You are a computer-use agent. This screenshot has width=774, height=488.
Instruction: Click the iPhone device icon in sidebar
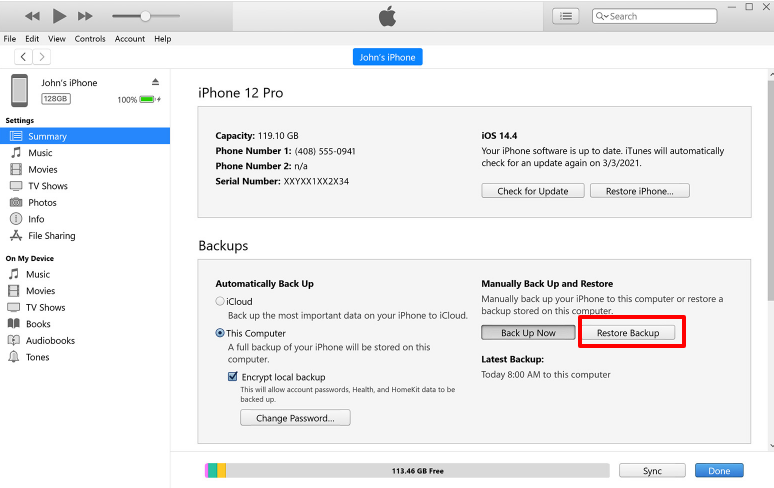click(x=20, y=90)
